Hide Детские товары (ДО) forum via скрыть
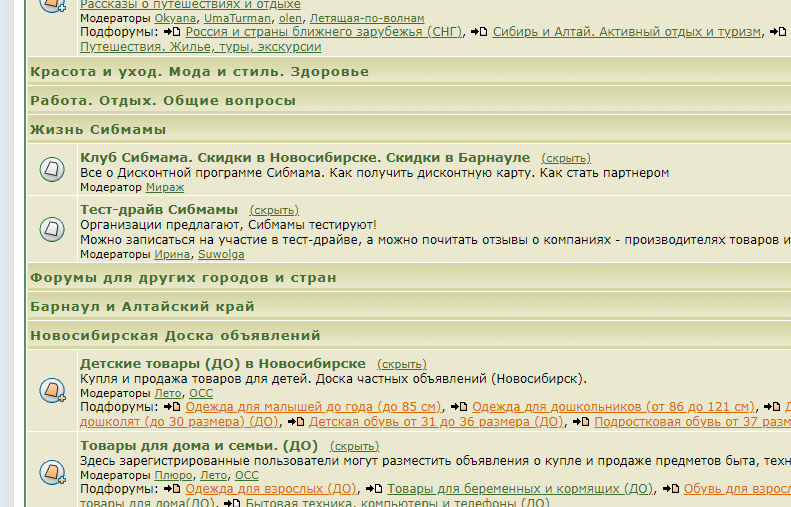The image size is (791, 507). tap(402, 364)
